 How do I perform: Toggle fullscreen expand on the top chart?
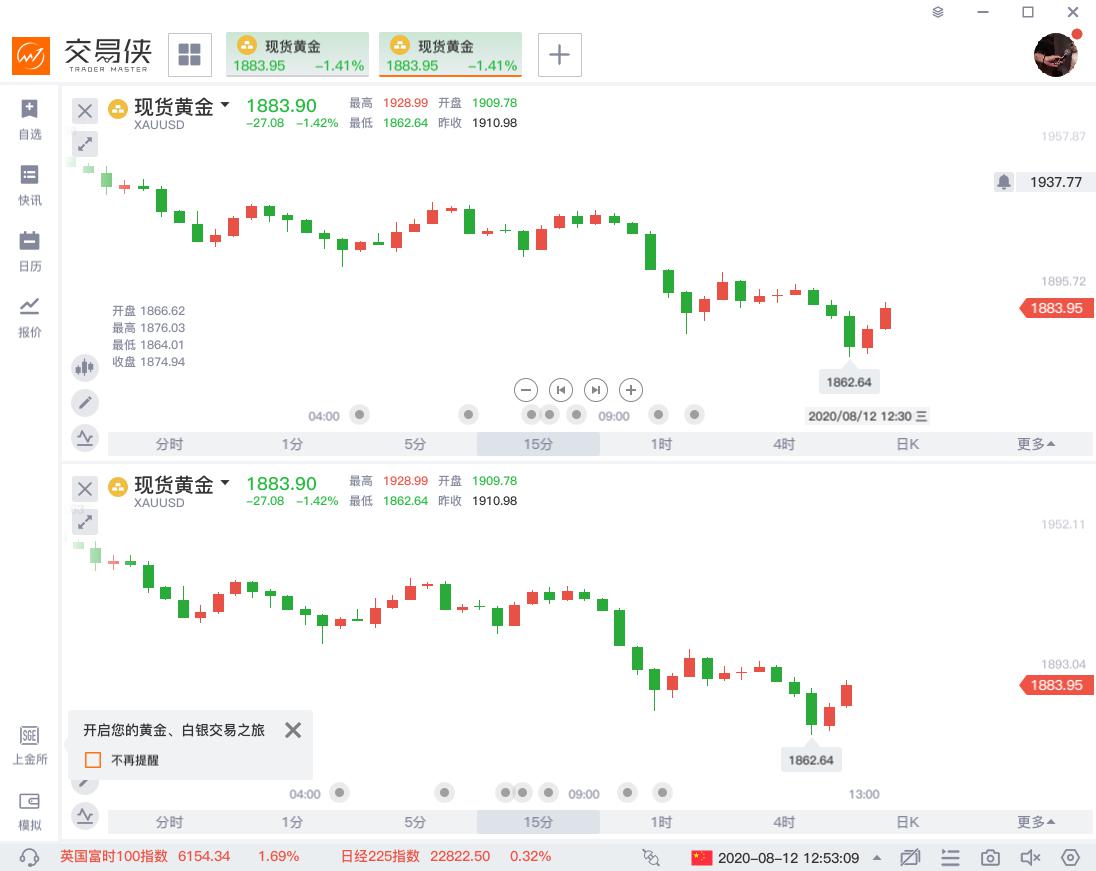point(85,144)
